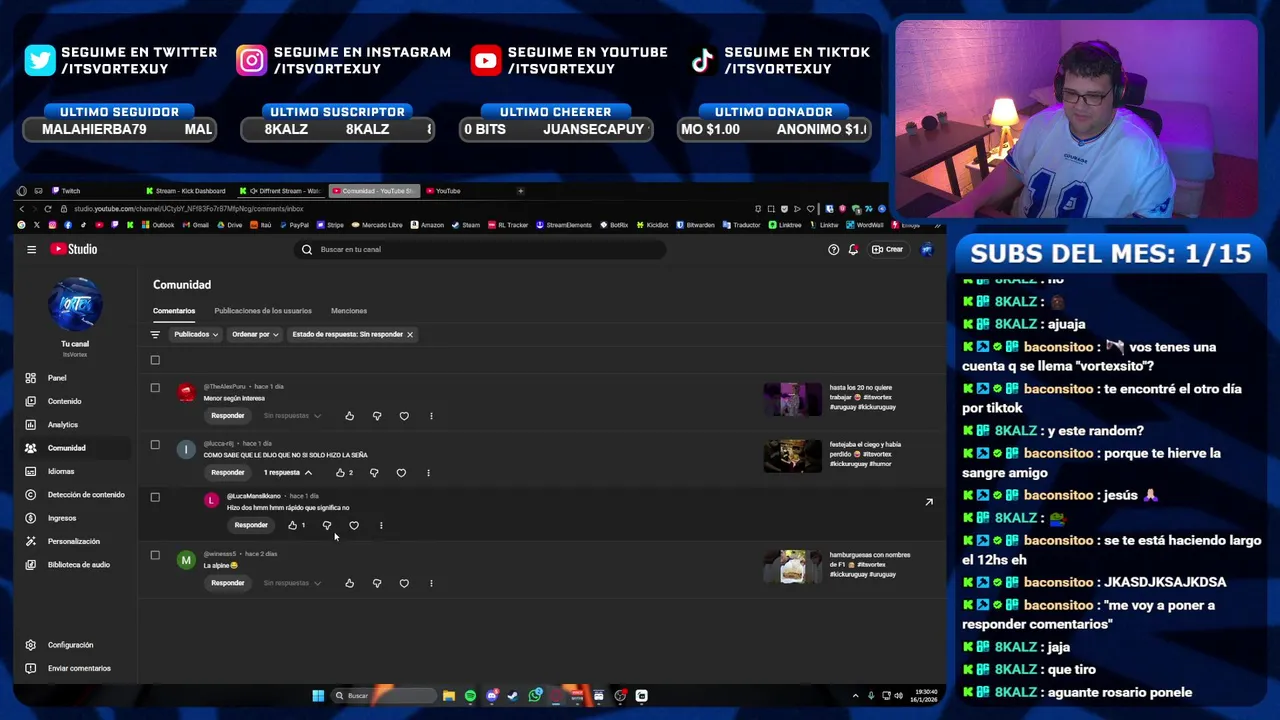The height and width of the screenshot is (720, 1280).
Task: Open Analytics in the Studio sidebar
Action: (75, 425)
